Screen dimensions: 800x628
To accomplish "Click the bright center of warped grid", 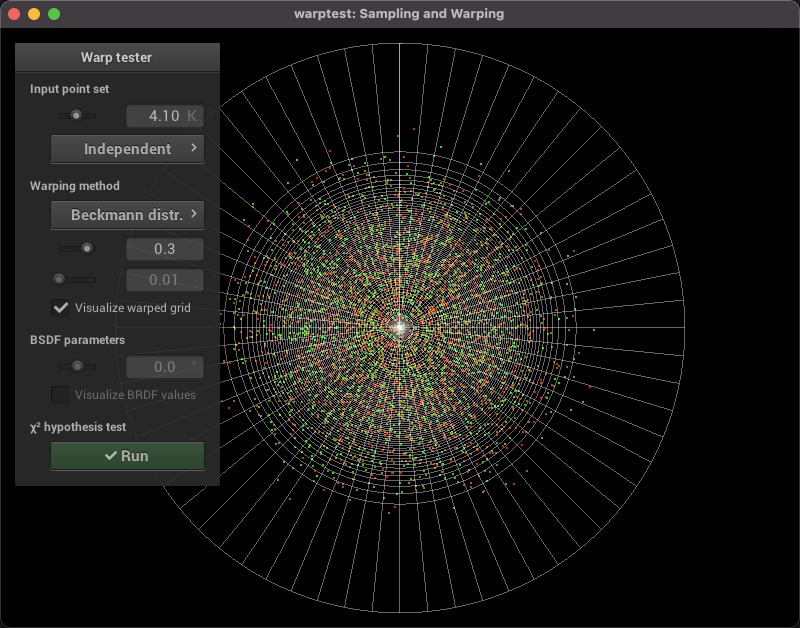I will 399,327.
